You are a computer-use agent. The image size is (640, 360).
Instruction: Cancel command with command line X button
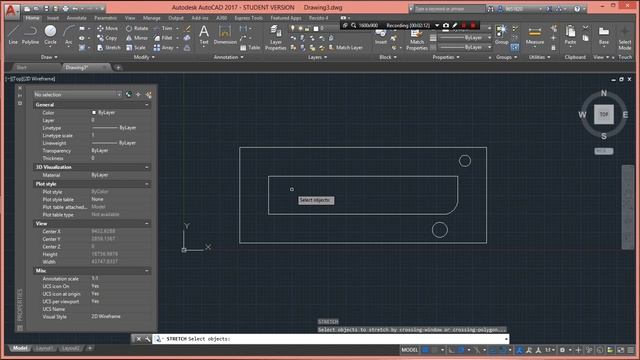139,339
